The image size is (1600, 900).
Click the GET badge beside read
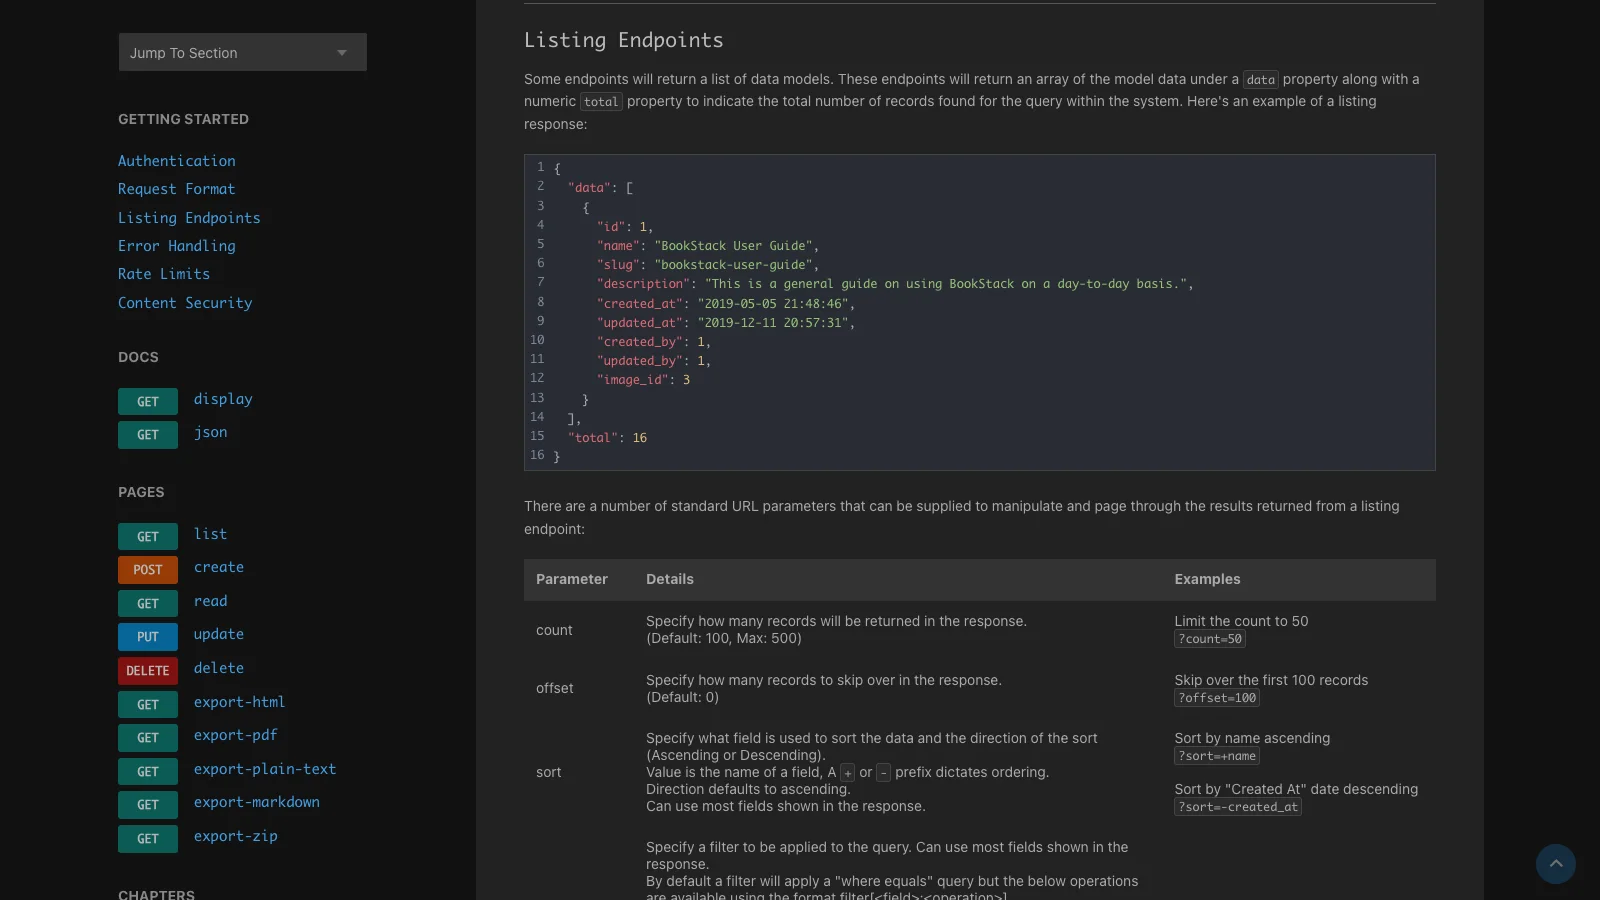click(x=148, y=604)
